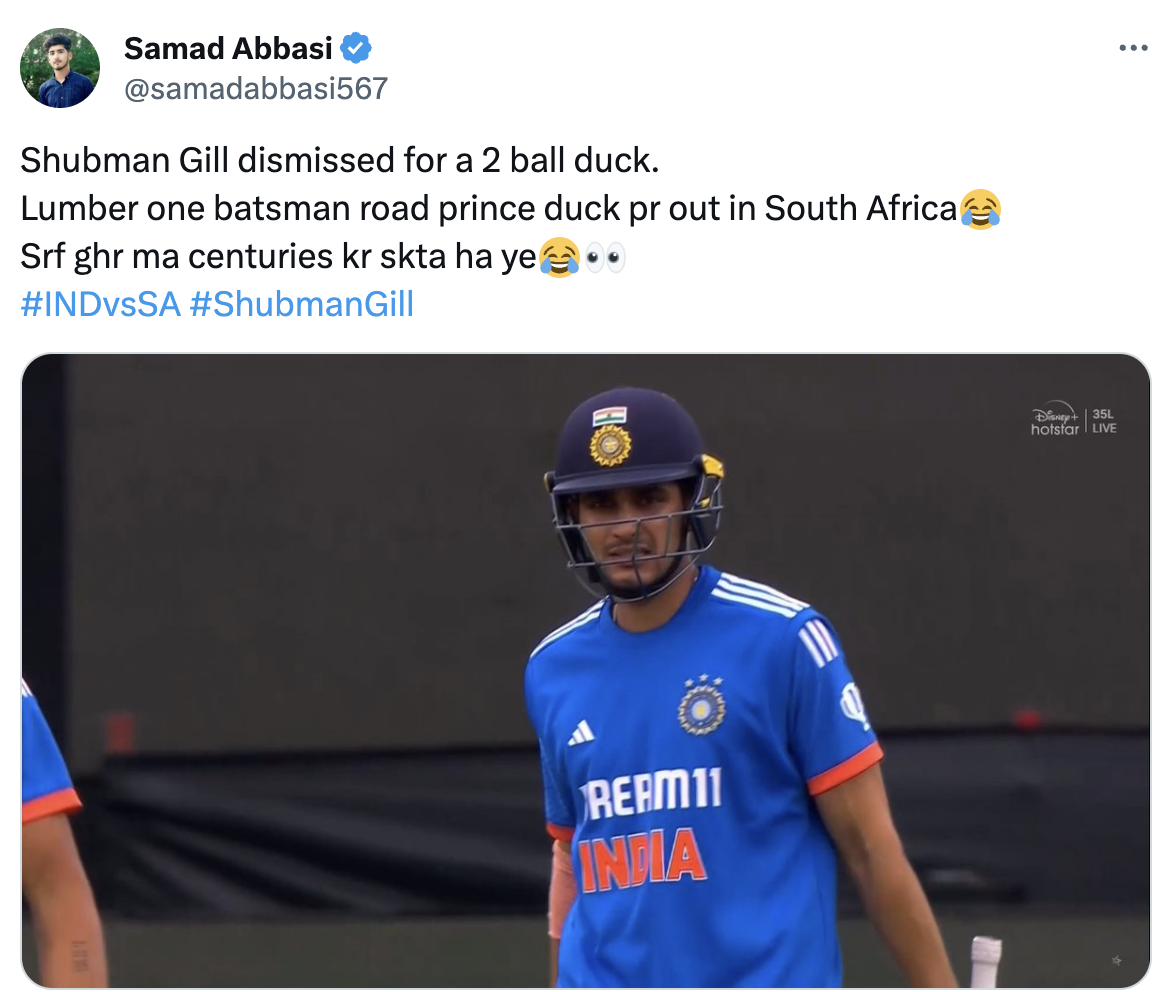
Task: Open the #INDvsSA hashtag
Action: [x=100, y=304]
